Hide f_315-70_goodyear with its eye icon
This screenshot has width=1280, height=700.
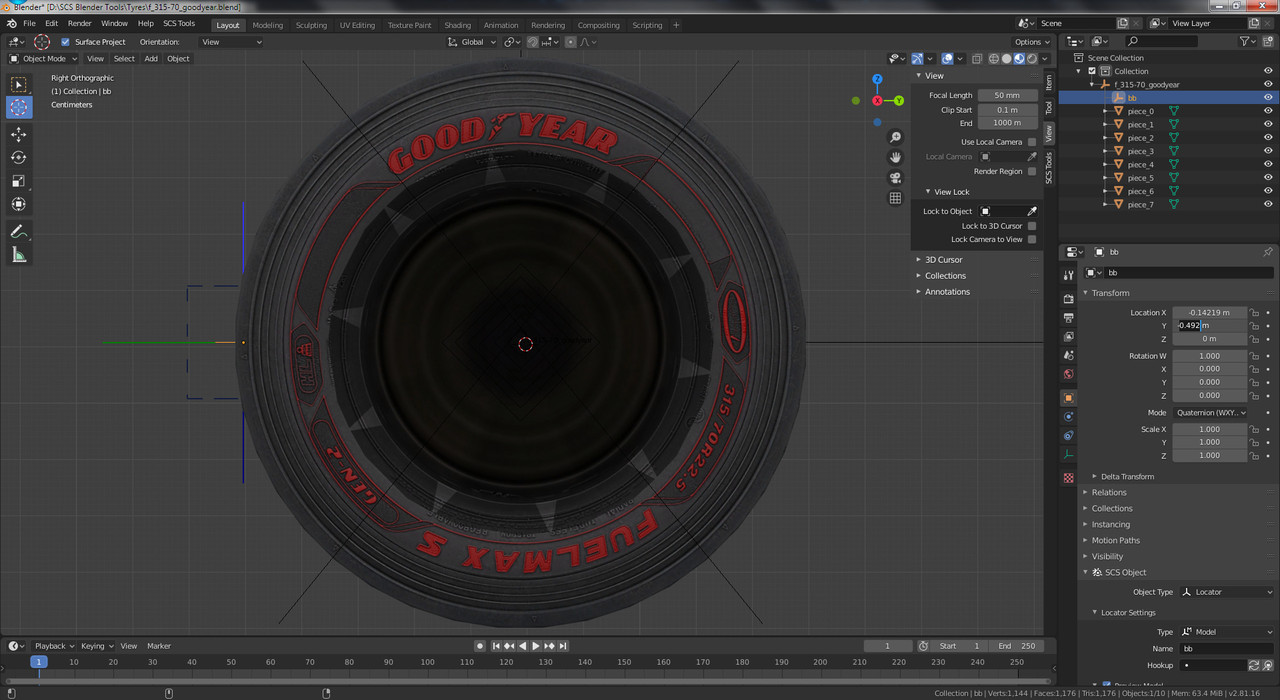[x=1268, y=84]
